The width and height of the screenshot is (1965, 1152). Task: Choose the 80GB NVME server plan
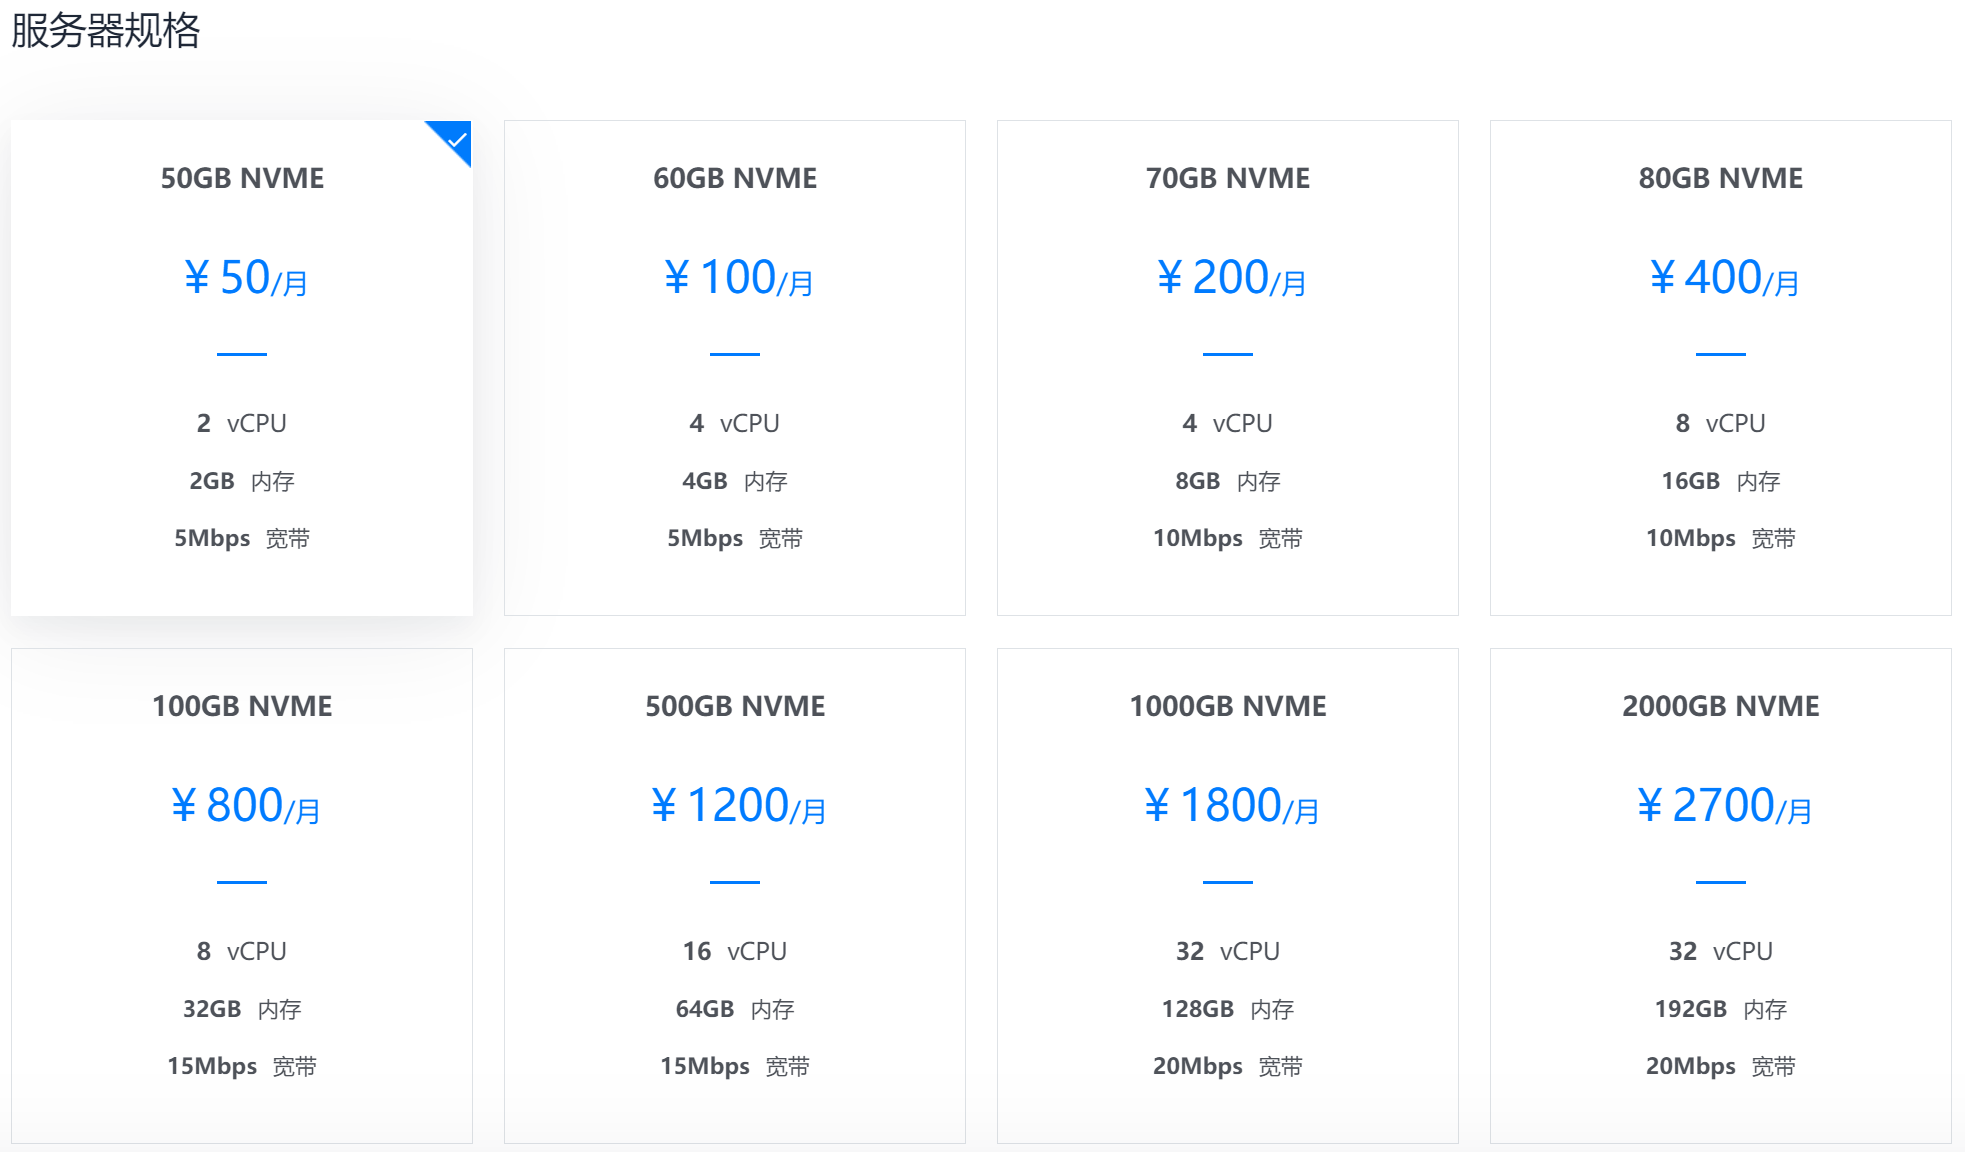(x=1721, y=367)
